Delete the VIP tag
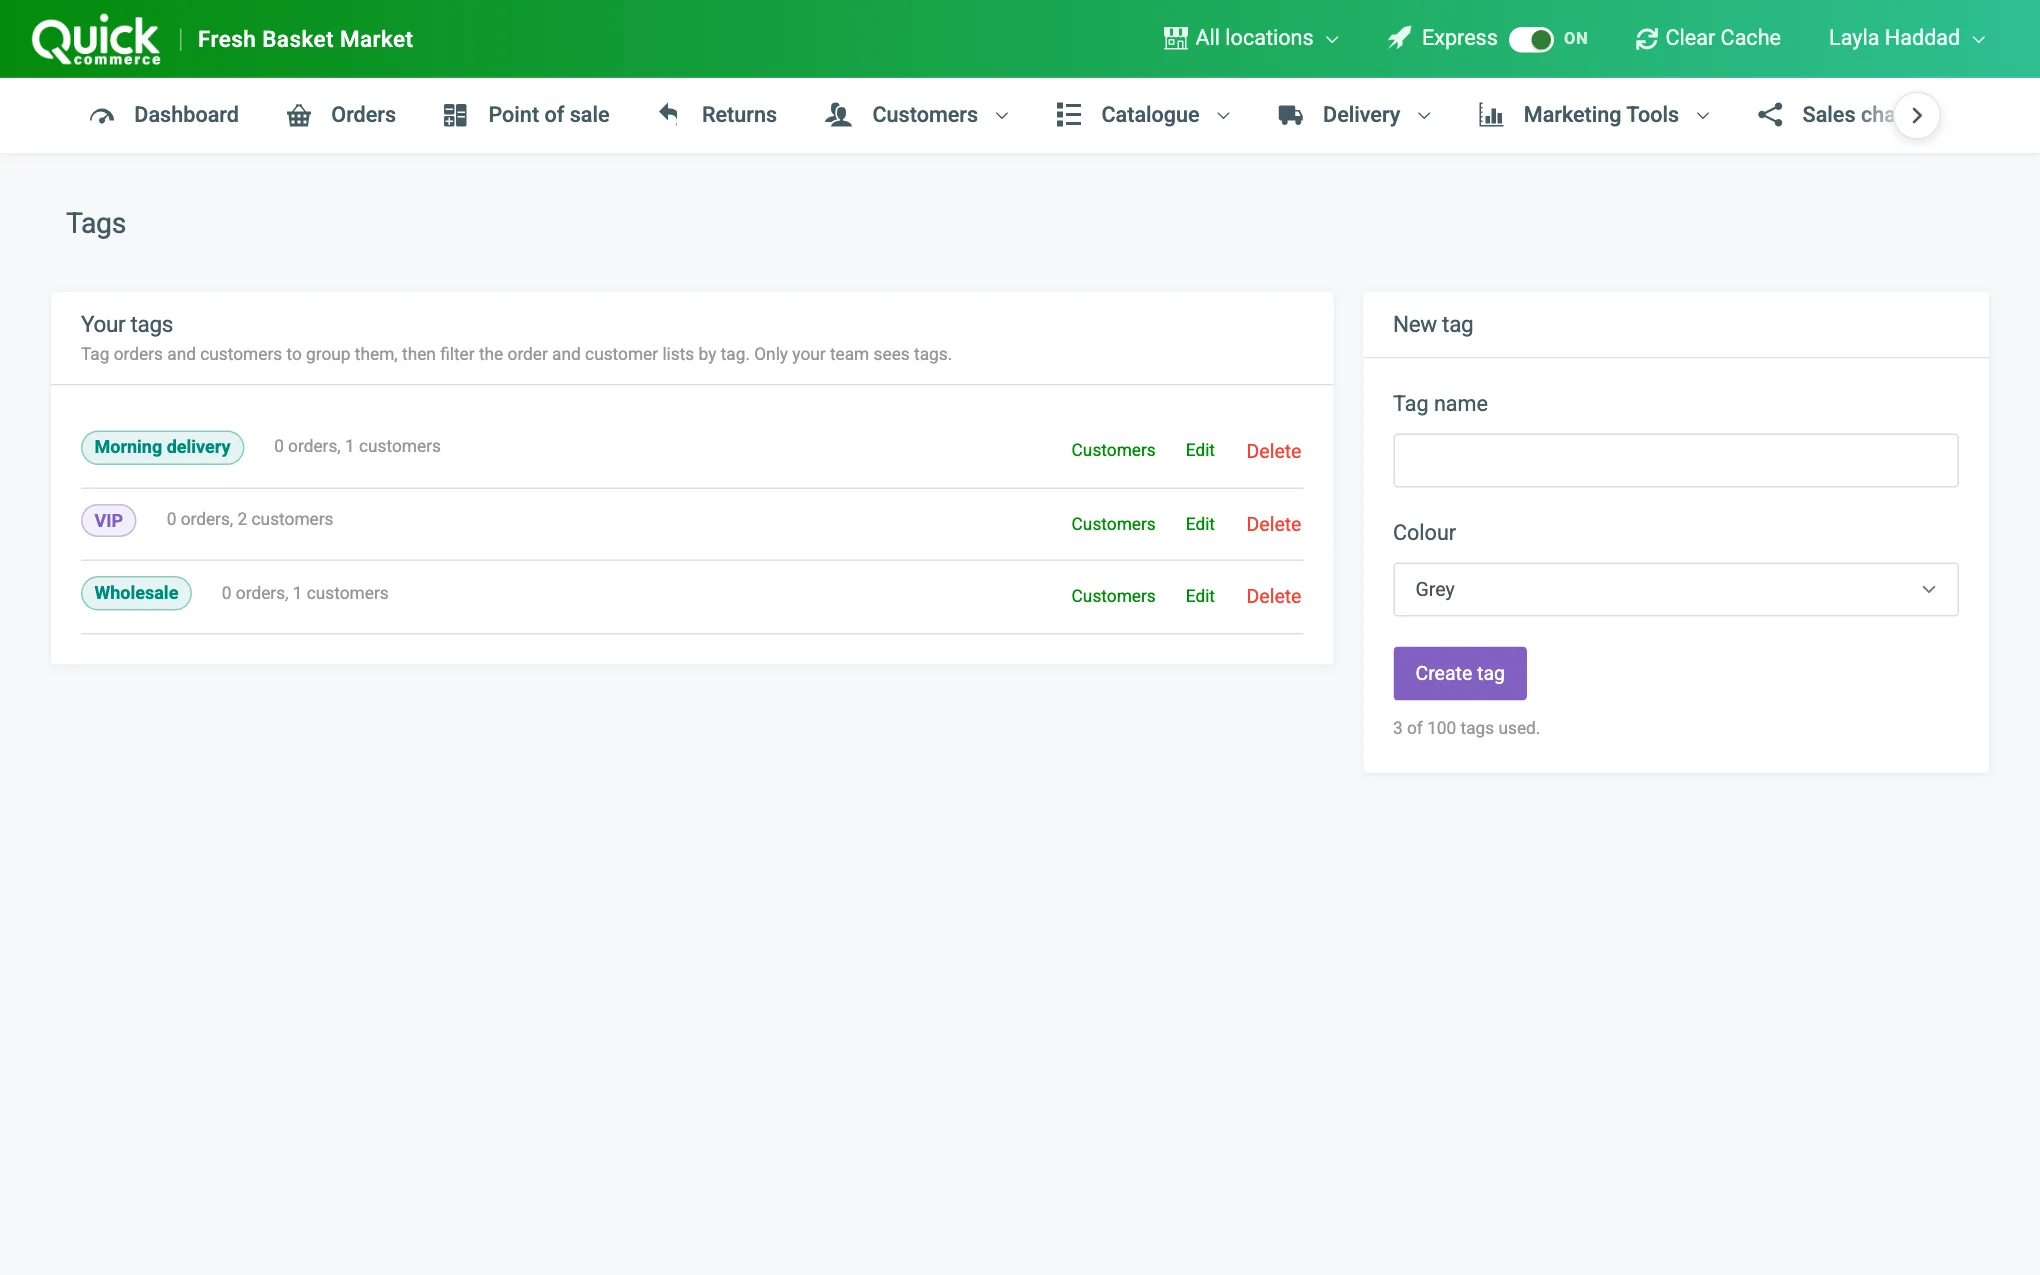2040x1275 pixels. point(1273,524)
